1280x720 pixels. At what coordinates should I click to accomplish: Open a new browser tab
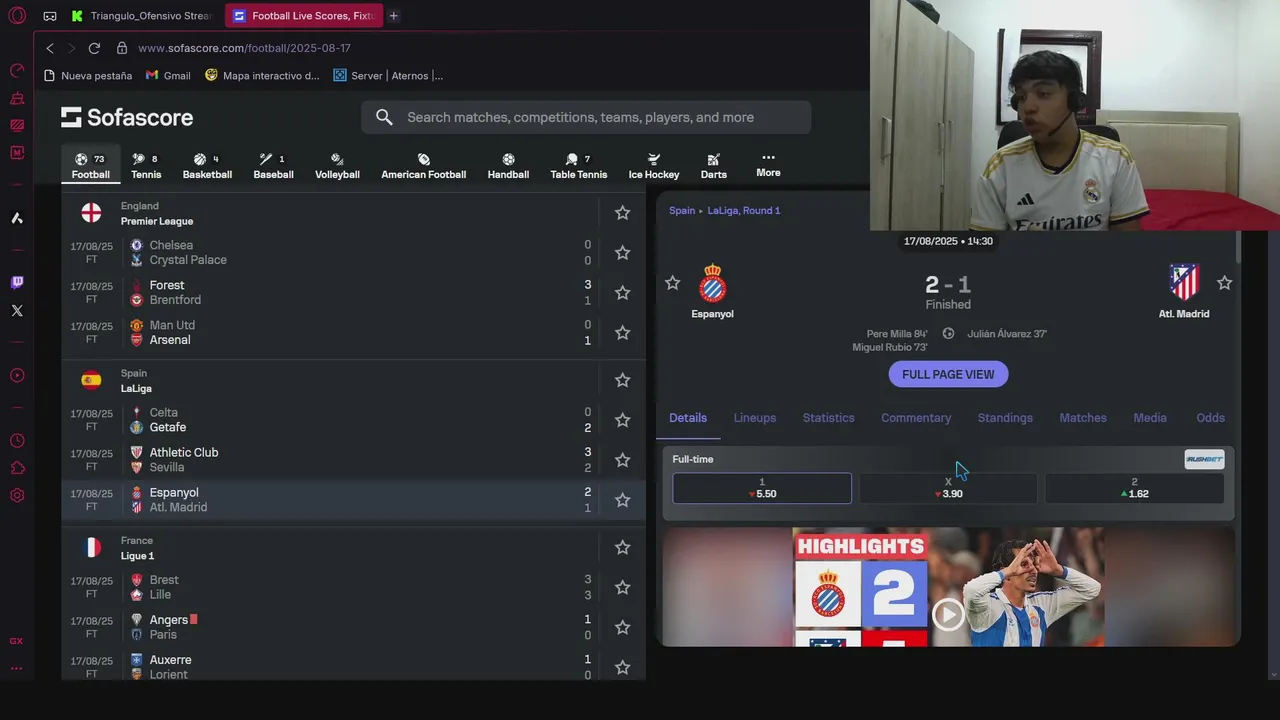coord(393,16)
